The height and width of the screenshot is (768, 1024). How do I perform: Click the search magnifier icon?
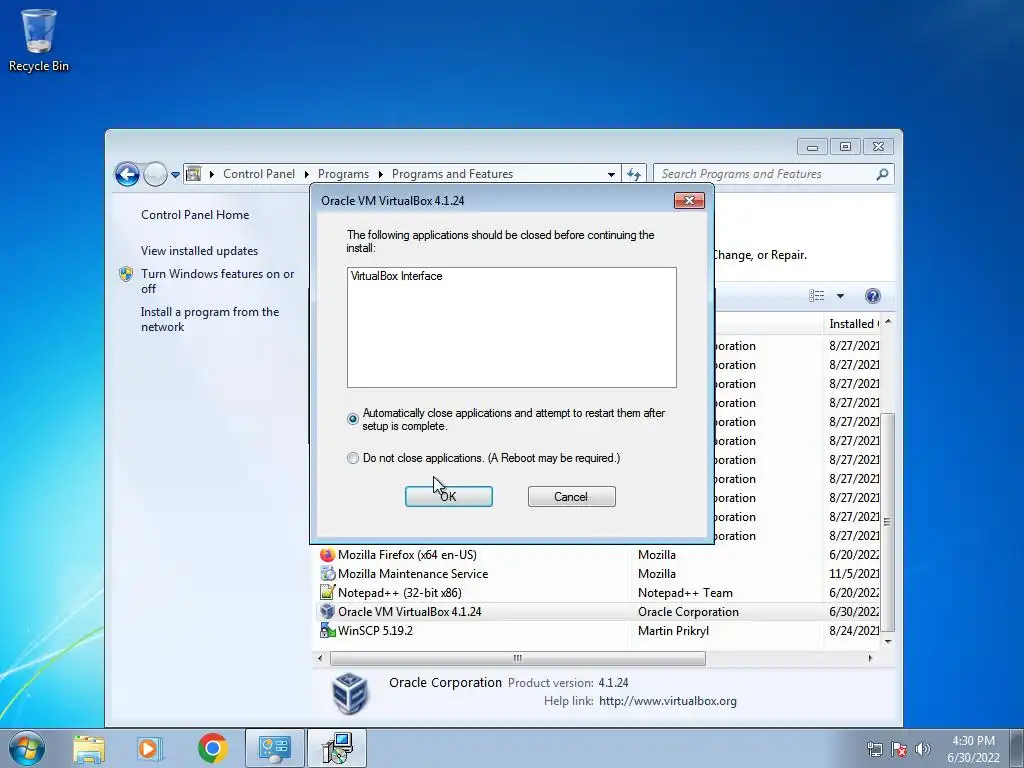click(882, 174)
